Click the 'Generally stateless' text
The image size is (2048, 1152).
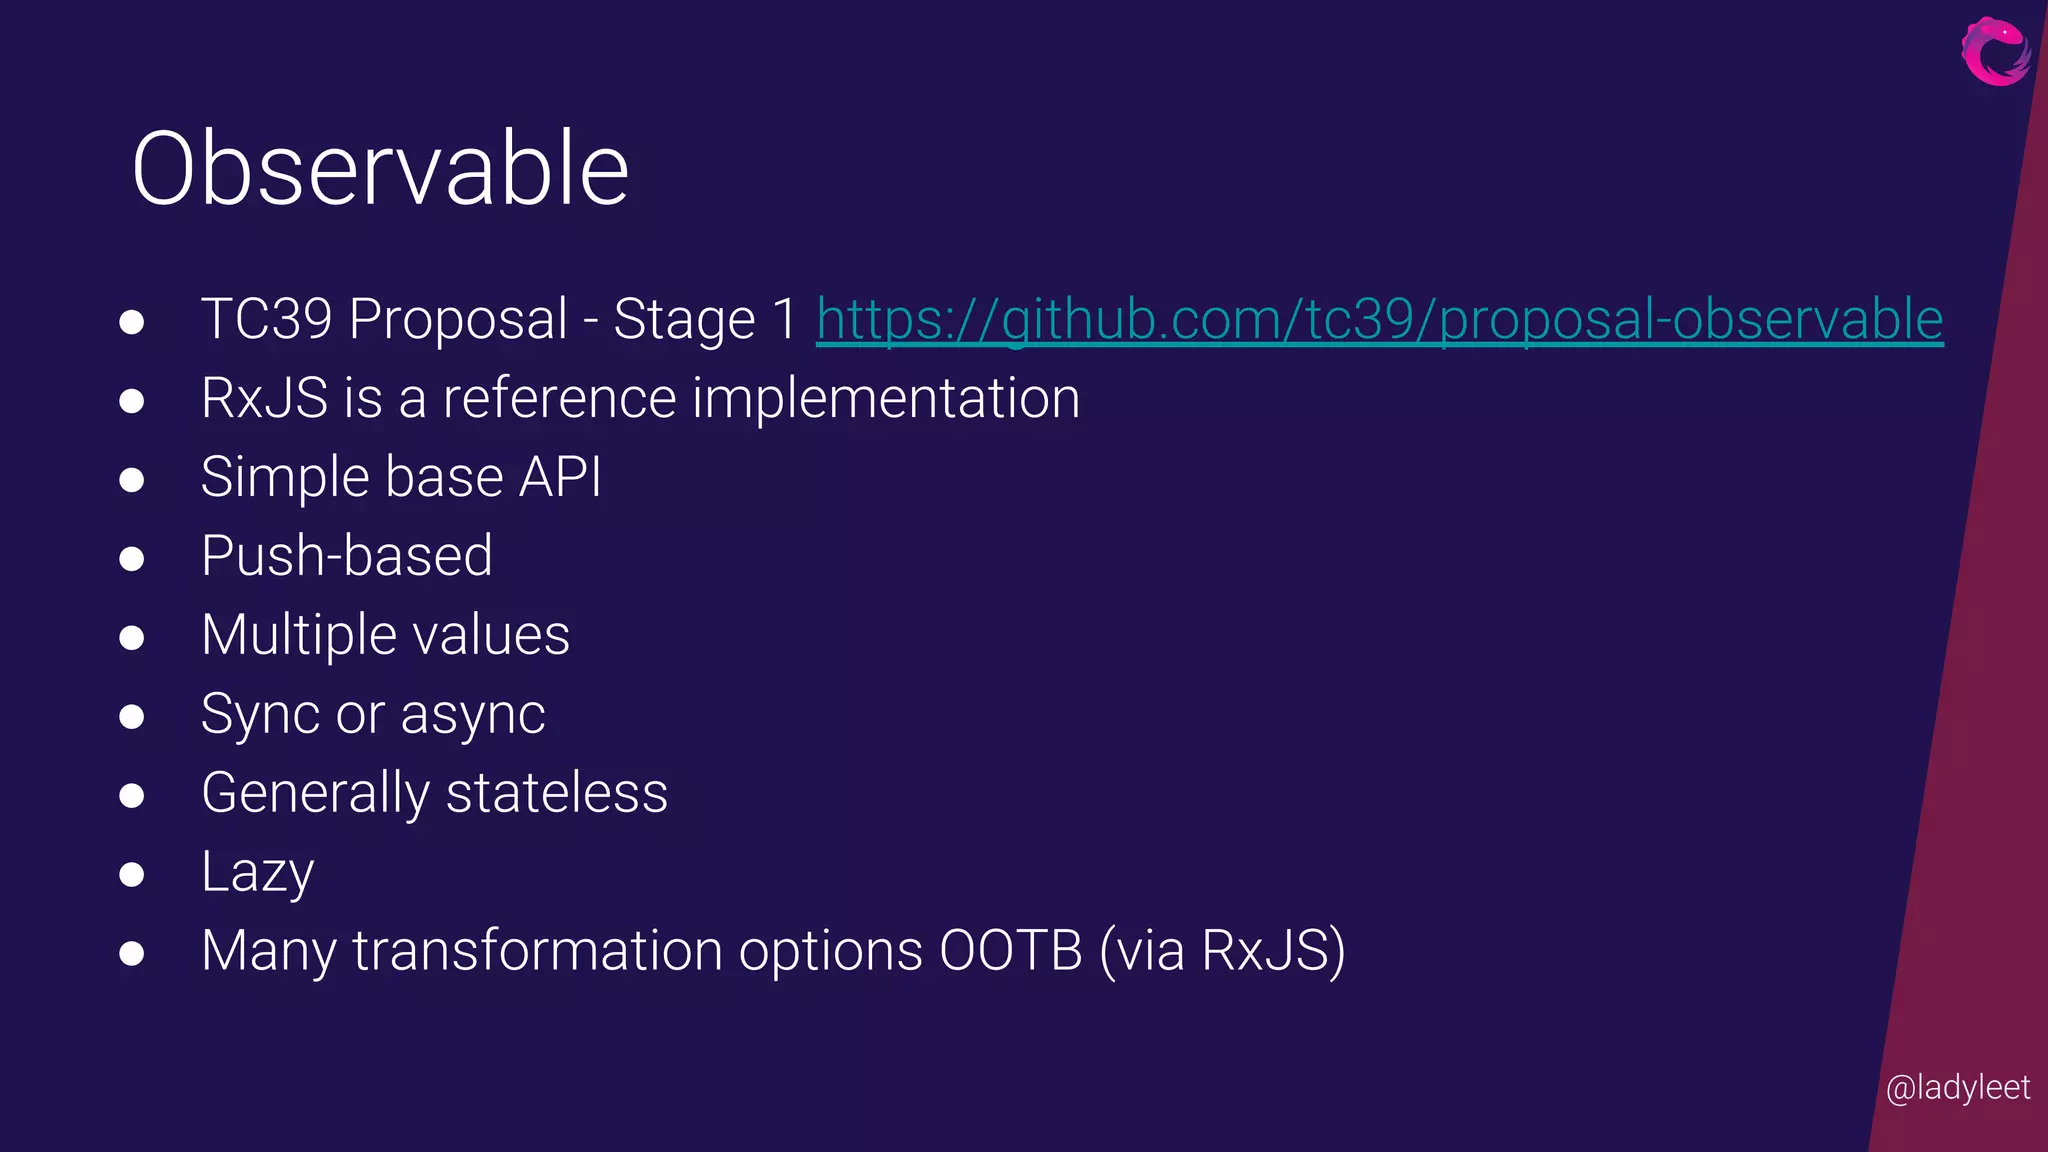point(434,794)
